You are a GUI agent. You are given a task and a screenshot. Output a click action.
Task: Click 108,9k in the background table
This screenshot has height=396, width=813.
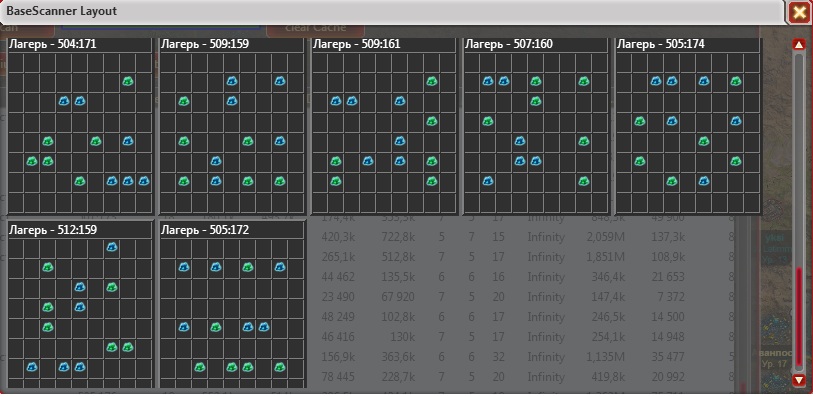(x=668, y=258)
